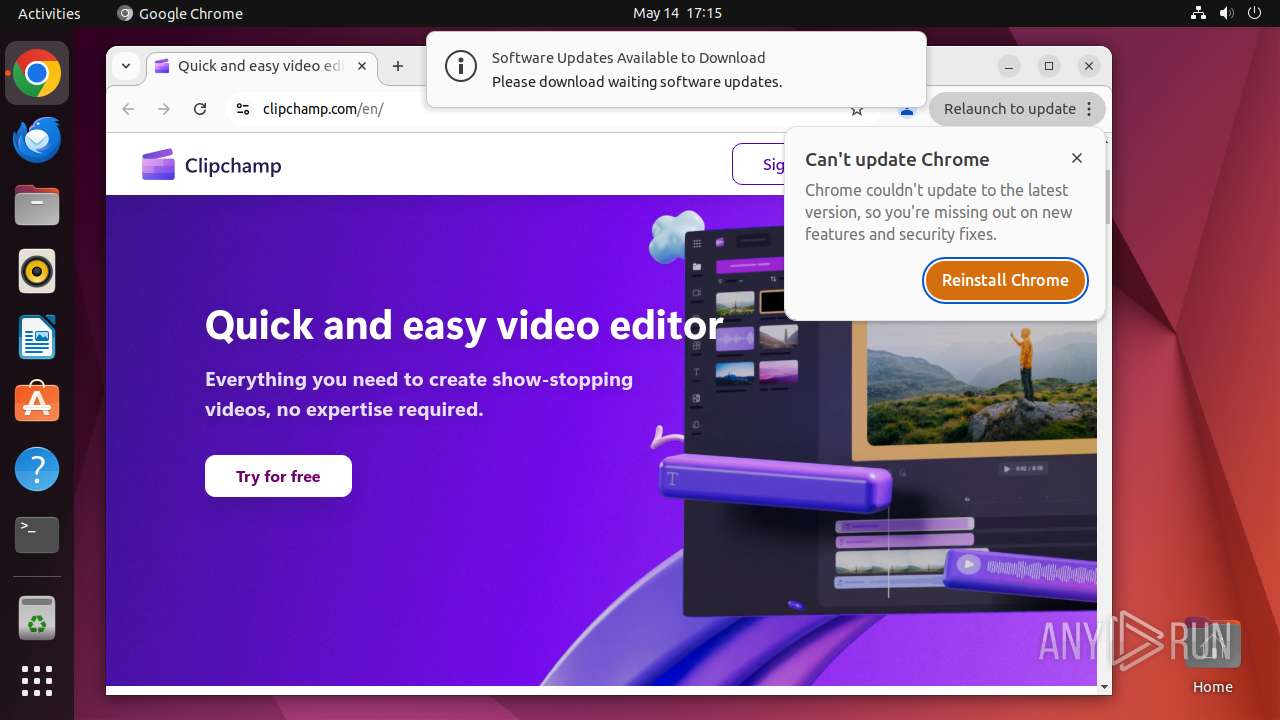Open the Google Chrome app menu in top bar
Image resolution: width=1280 pixels, height=720 pixels.
coord(180,13)
